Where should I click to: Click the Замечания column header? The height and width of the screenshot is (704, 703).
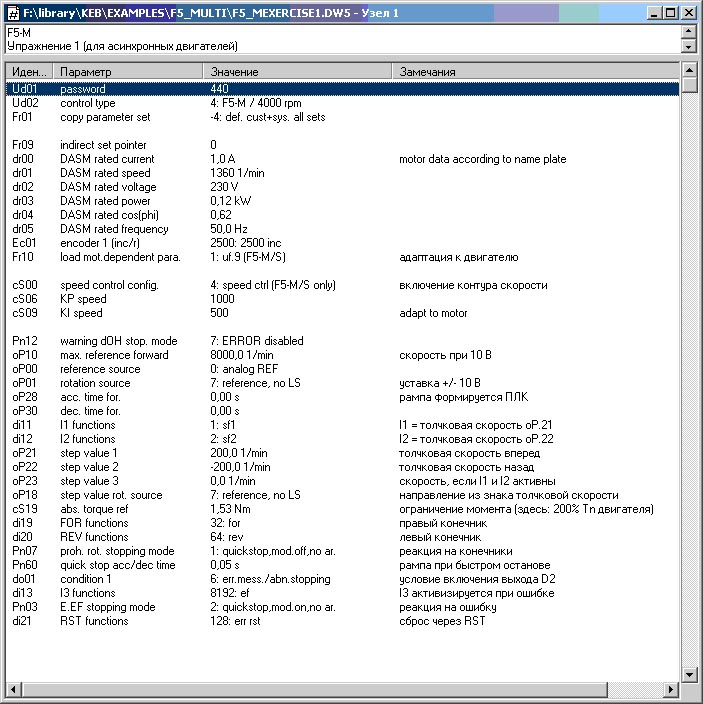tap(535, 72)
